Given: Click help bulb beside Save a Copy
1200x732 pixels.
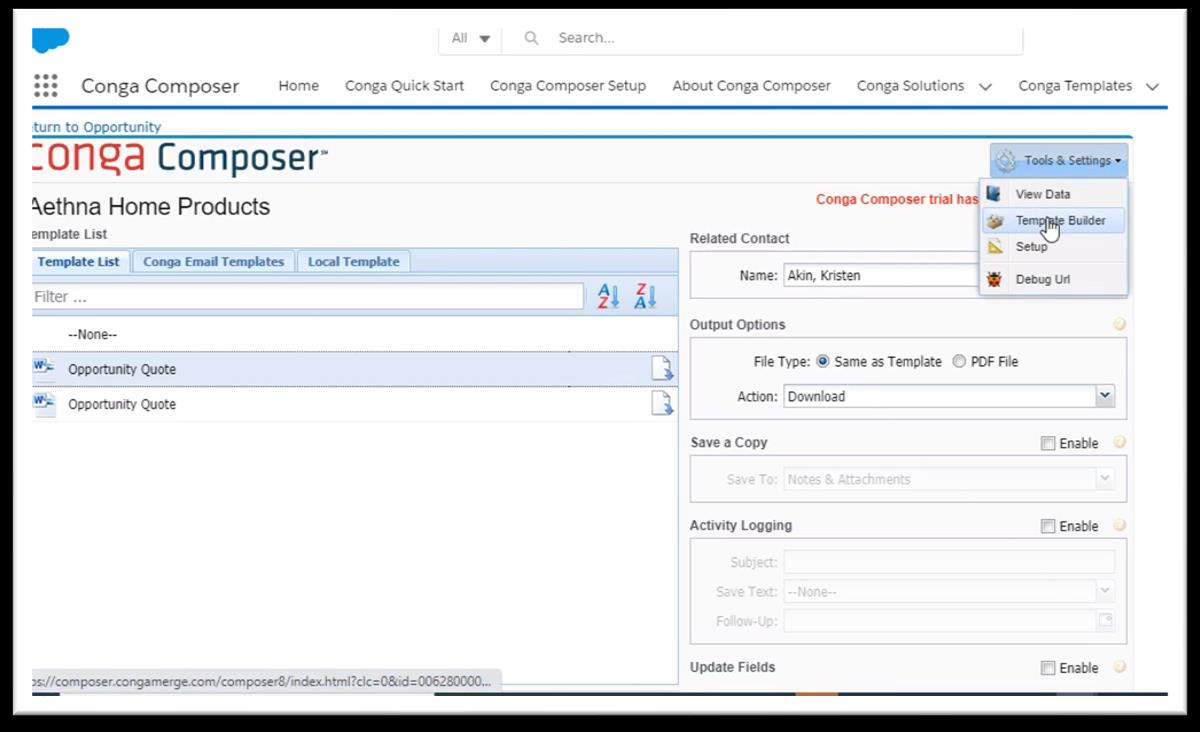Looking at the screenshot, I should 1120,442.
